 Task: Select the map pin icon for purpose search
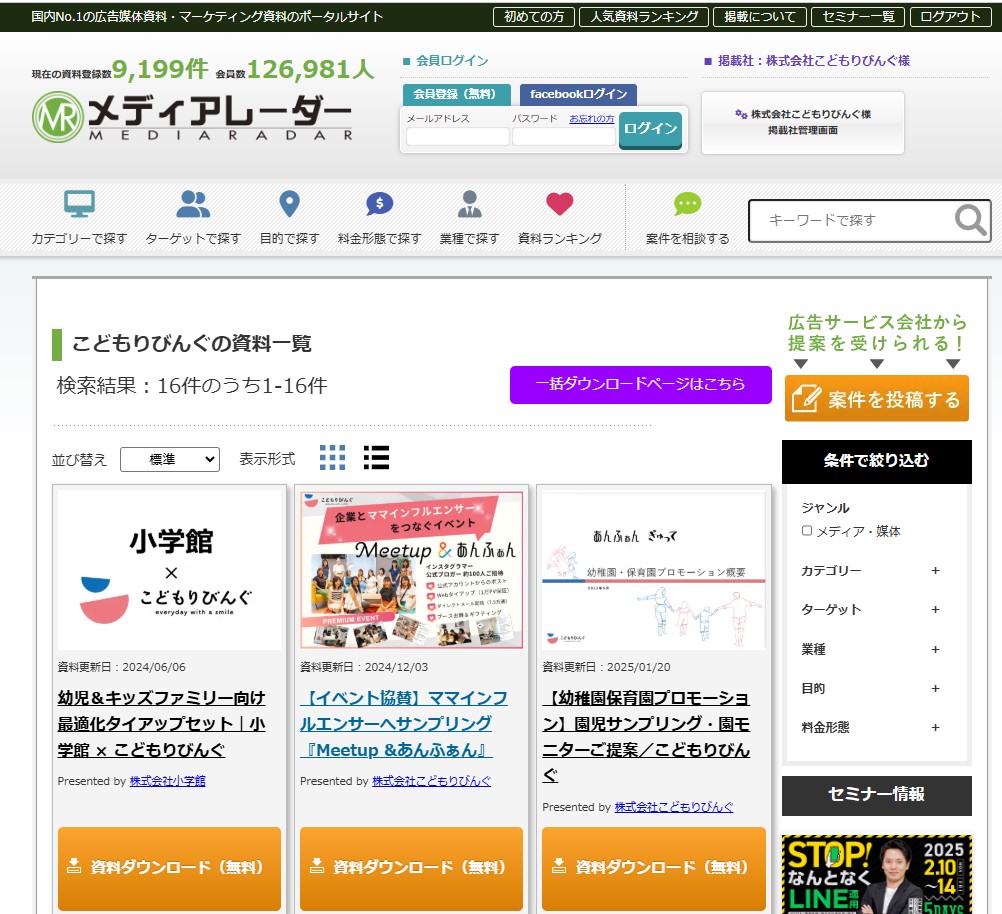point(289,204)
